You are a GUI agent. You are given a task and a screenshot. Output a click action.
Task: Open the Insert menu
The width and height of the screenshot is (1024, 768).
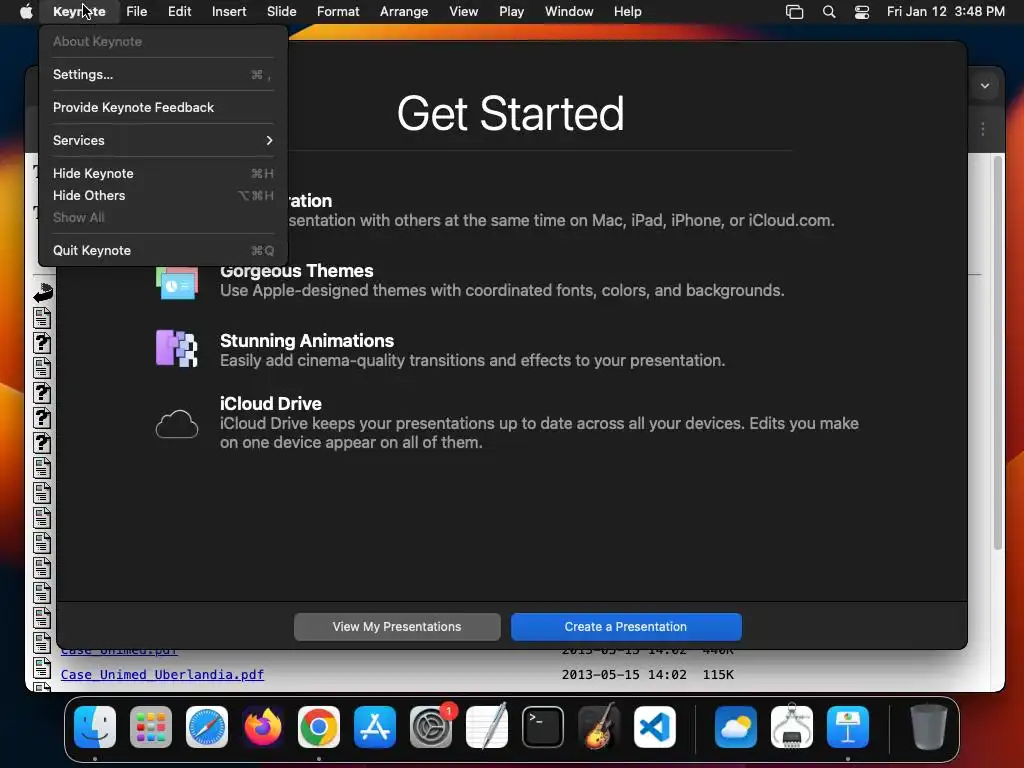tap(229, 12)
